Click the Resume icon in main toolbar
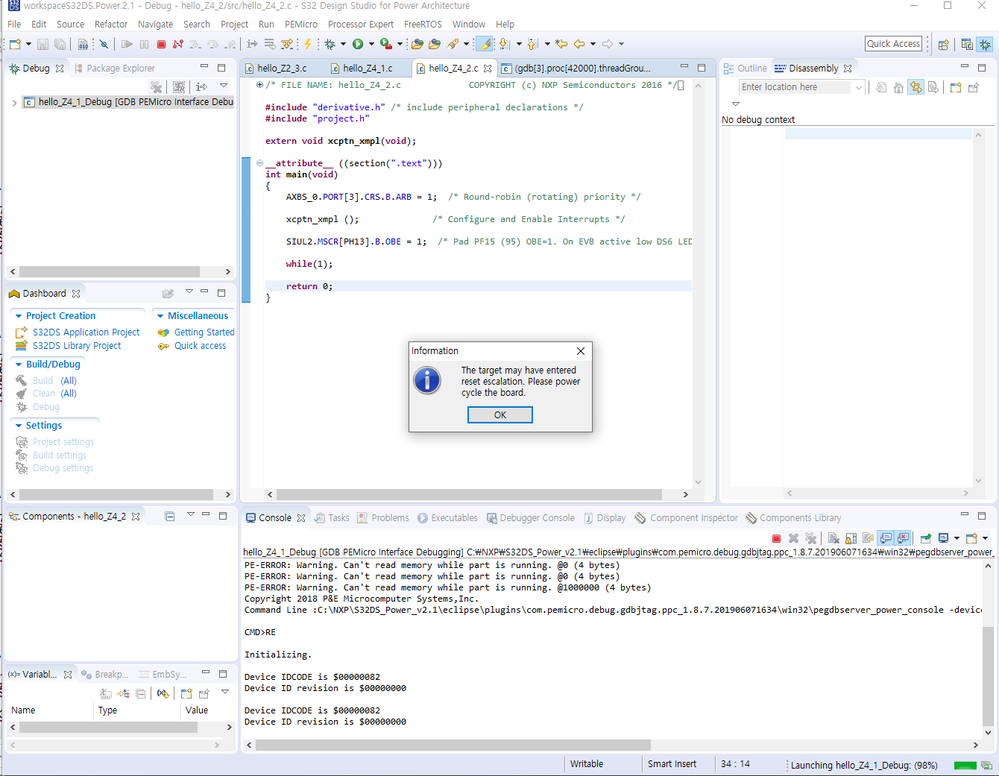 127,45
